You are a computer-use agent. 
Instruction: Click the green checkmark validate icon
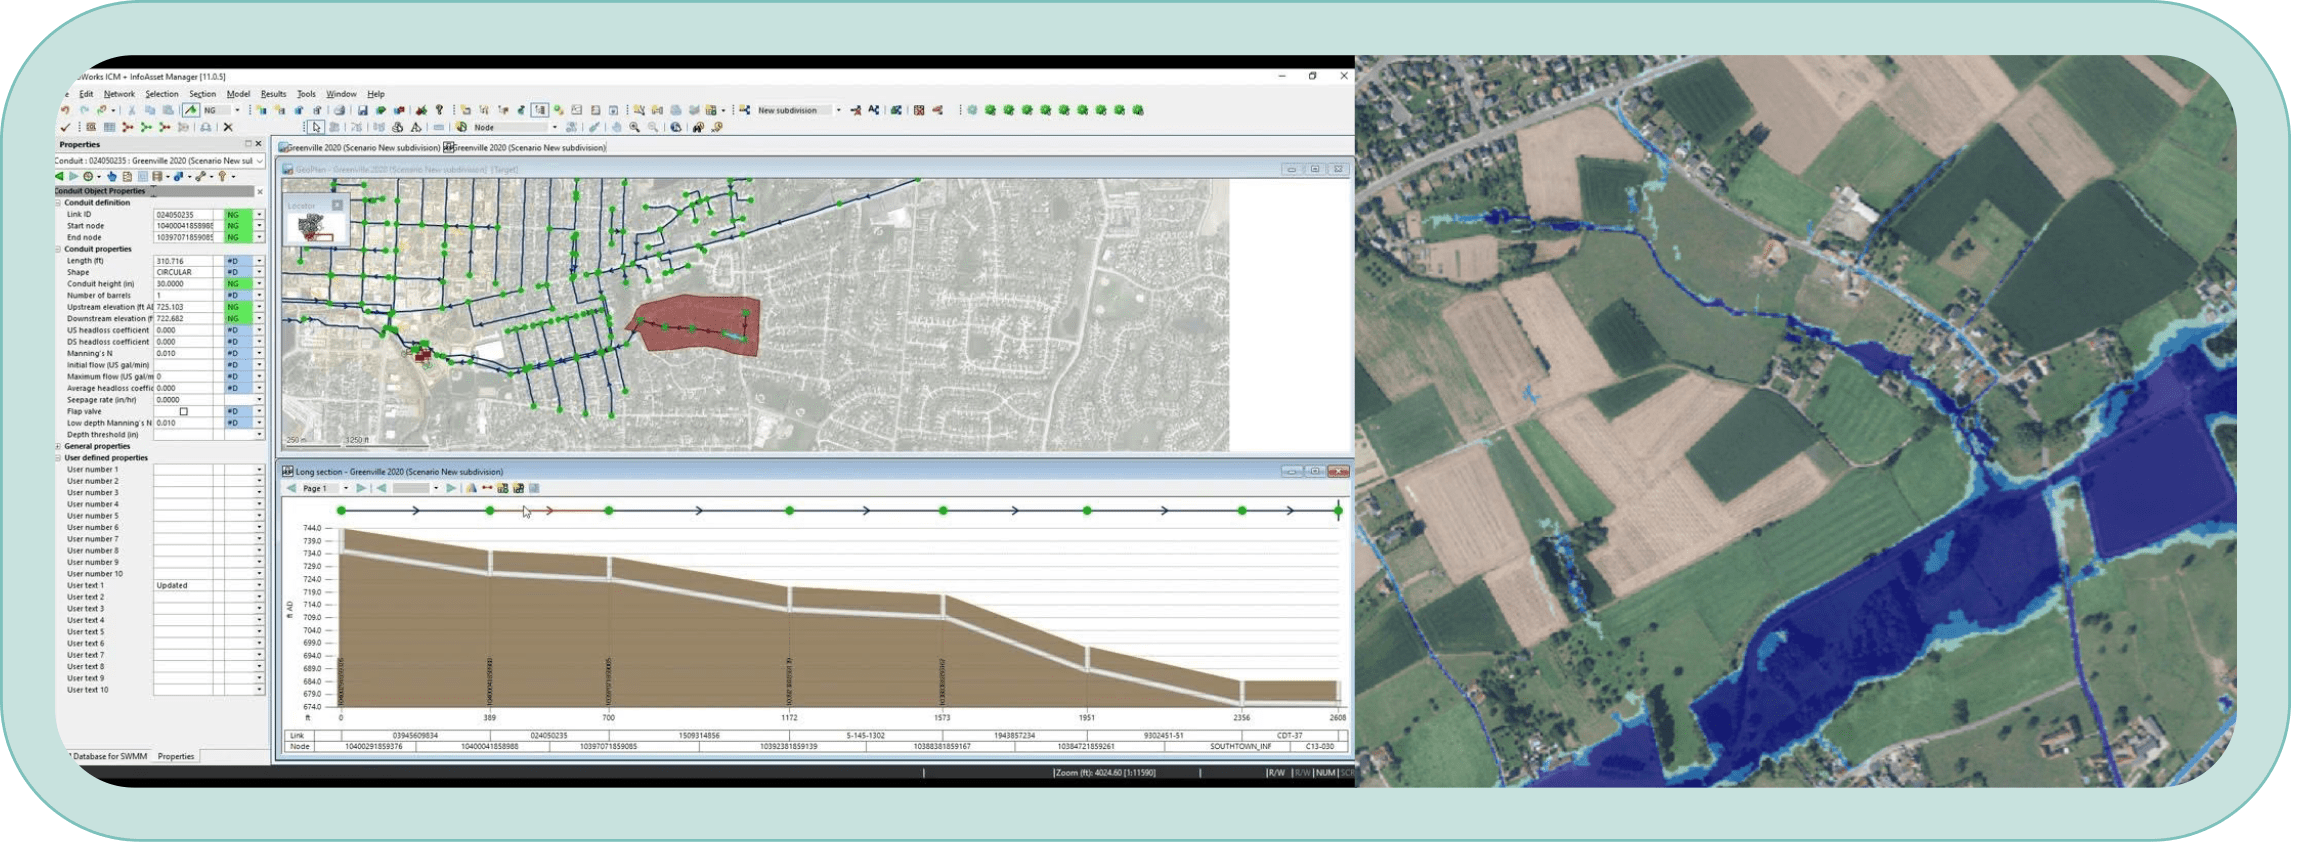click(65, 127)
